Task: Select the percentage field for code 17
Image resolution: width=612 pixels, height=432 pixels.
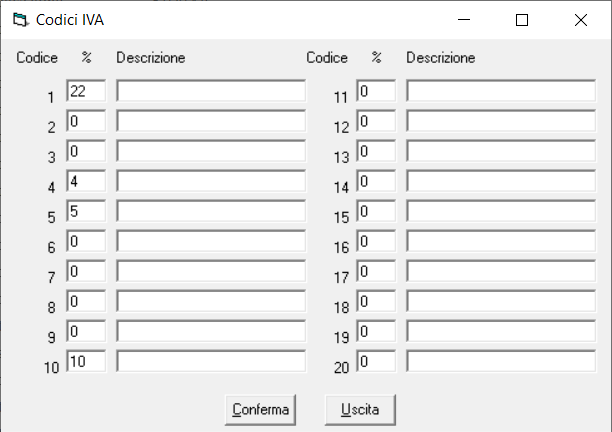Action: click(x=376, y=271)
